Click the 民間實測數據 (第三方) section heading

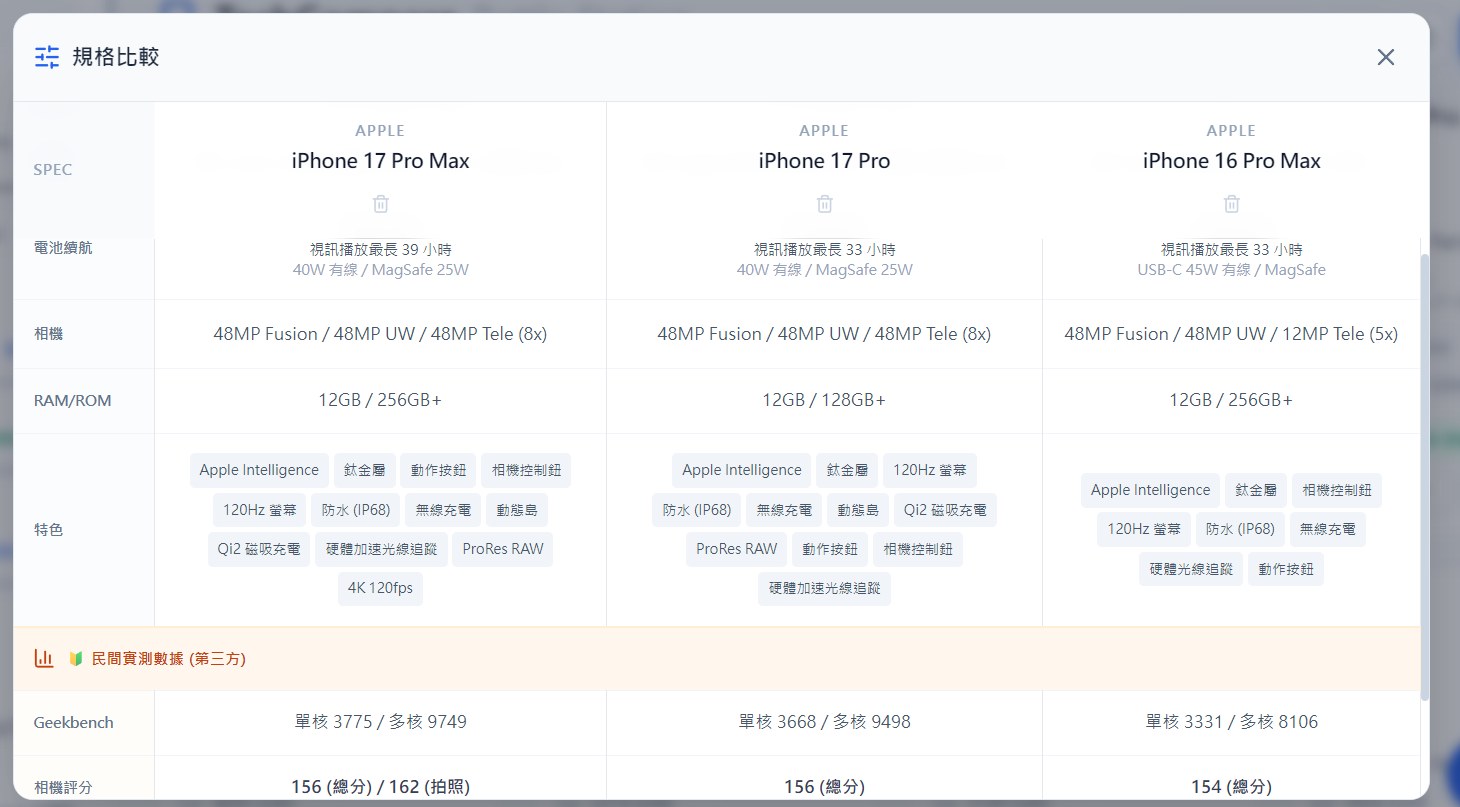click(x=168, y=659)
